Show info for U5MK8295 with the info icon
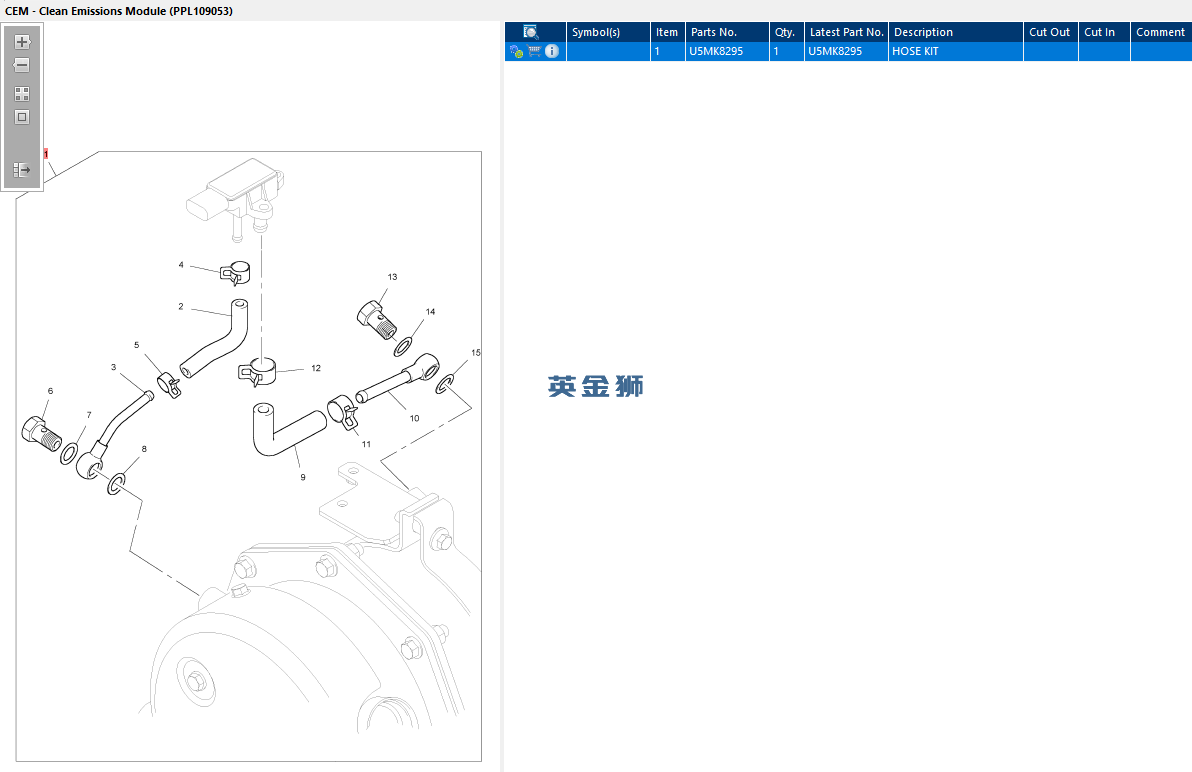 pyautogui.click(x=552, y=51)
